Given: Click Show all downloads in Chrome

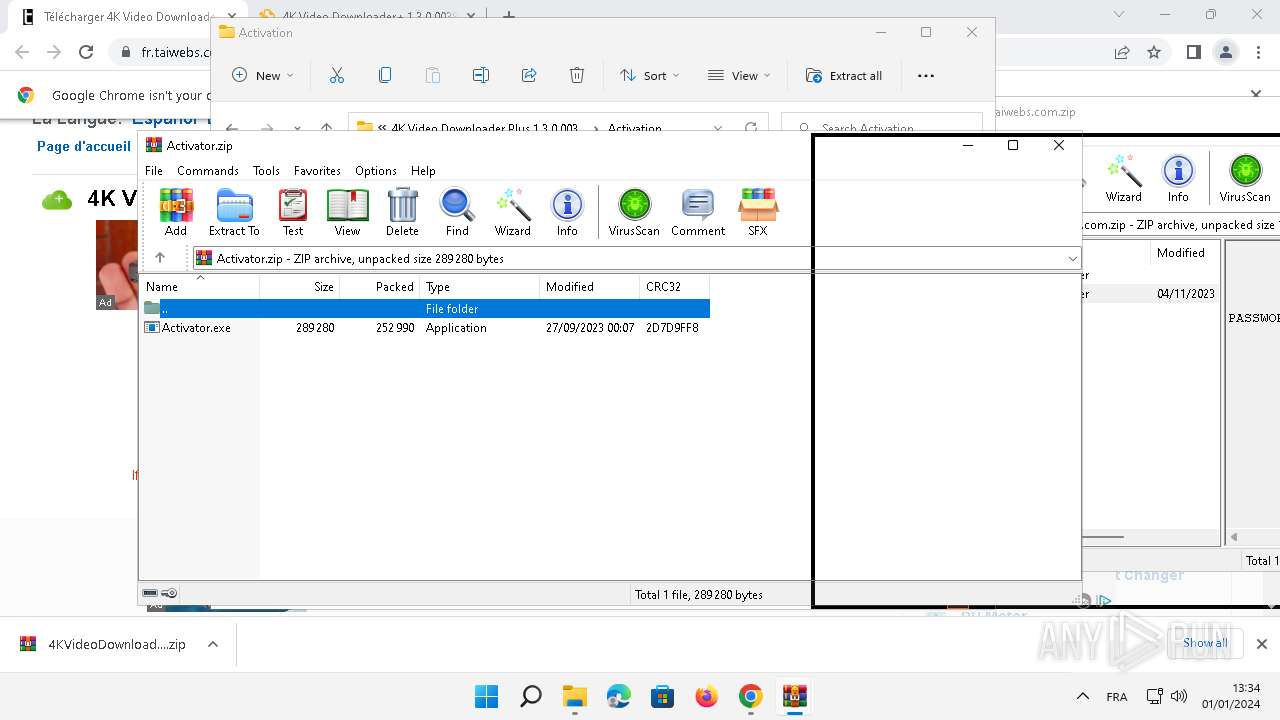Looking at the screenshot, I should [x=1205, y=643].
